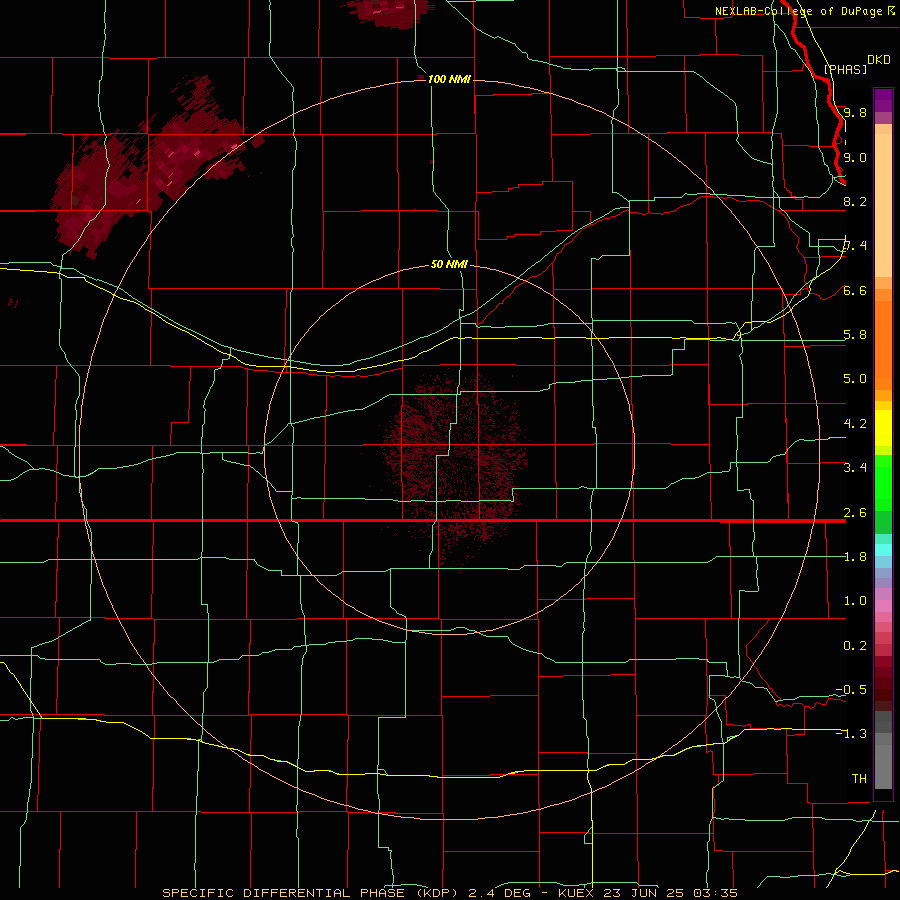Click the small echo at the top edge
The height and width of the screenshot is (900, 900).
pos(388,12)
